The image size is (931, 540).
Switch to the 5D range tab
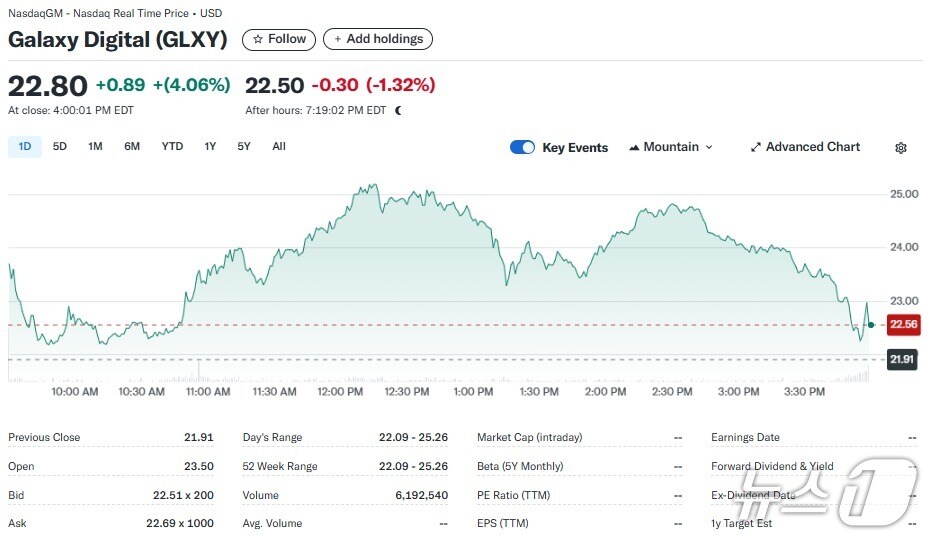(60, 146)
